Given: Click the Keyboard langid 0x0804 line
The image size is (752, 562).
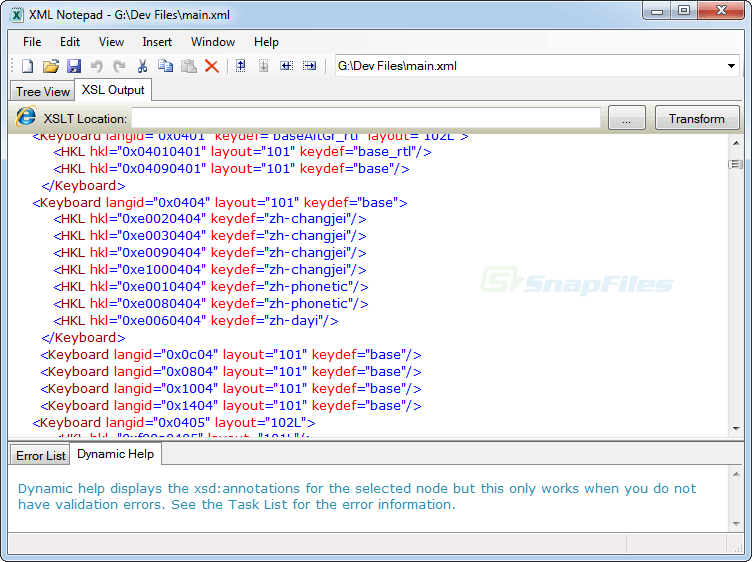Looking at the screenshot, I should [x=231, y=372].
